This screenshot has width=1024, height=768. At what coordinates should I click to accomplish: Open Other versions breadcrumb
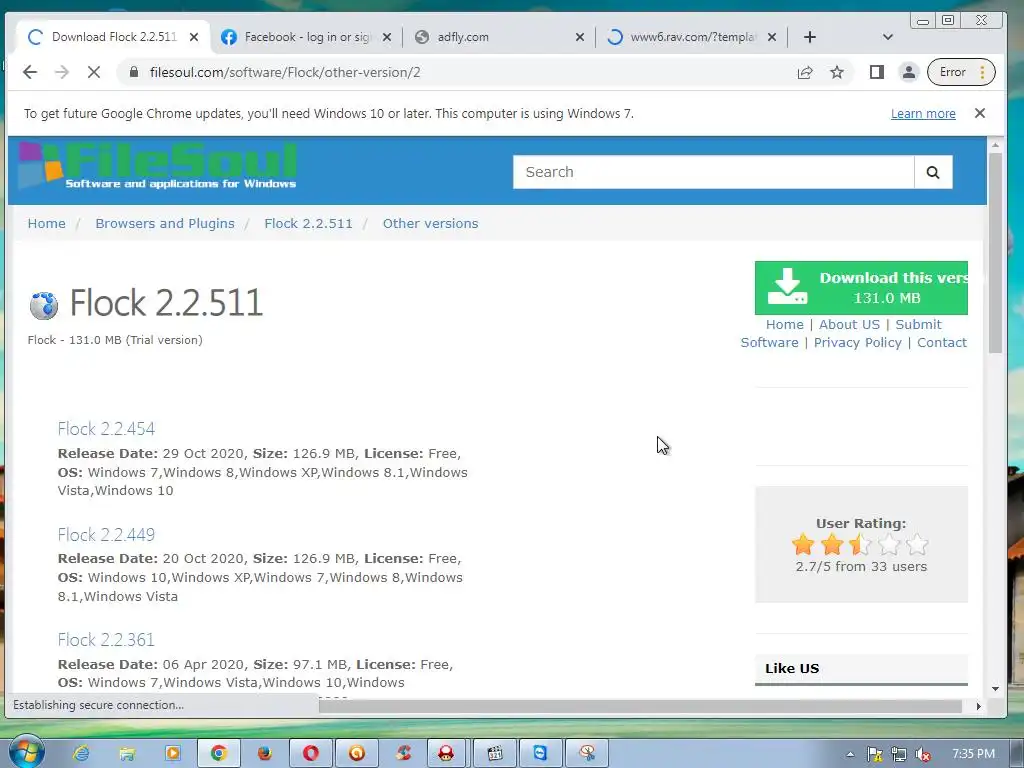click(430, 223)
